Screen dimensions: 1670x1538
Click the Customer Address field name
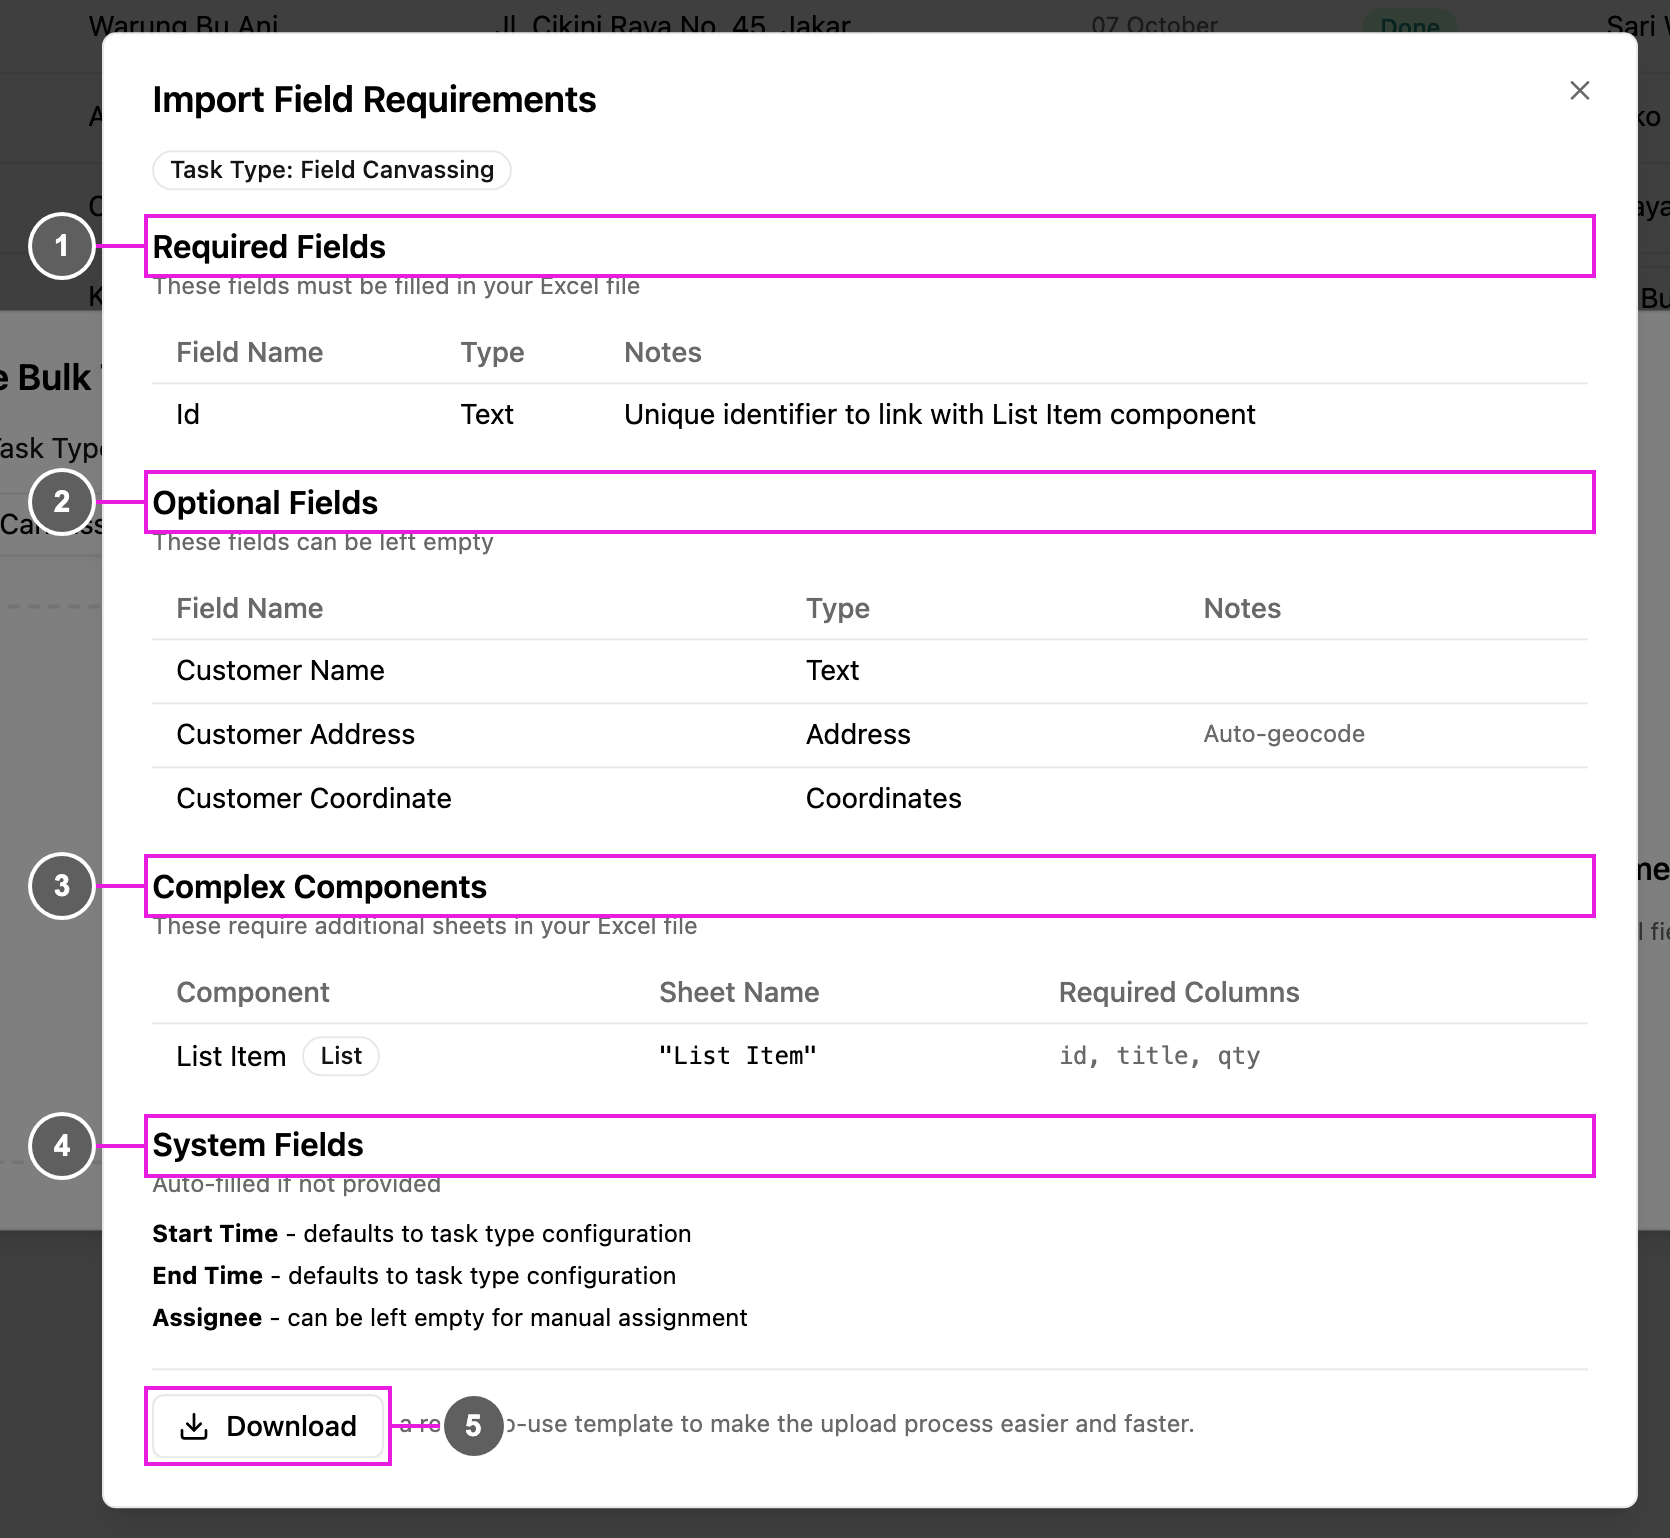point(295,734)
